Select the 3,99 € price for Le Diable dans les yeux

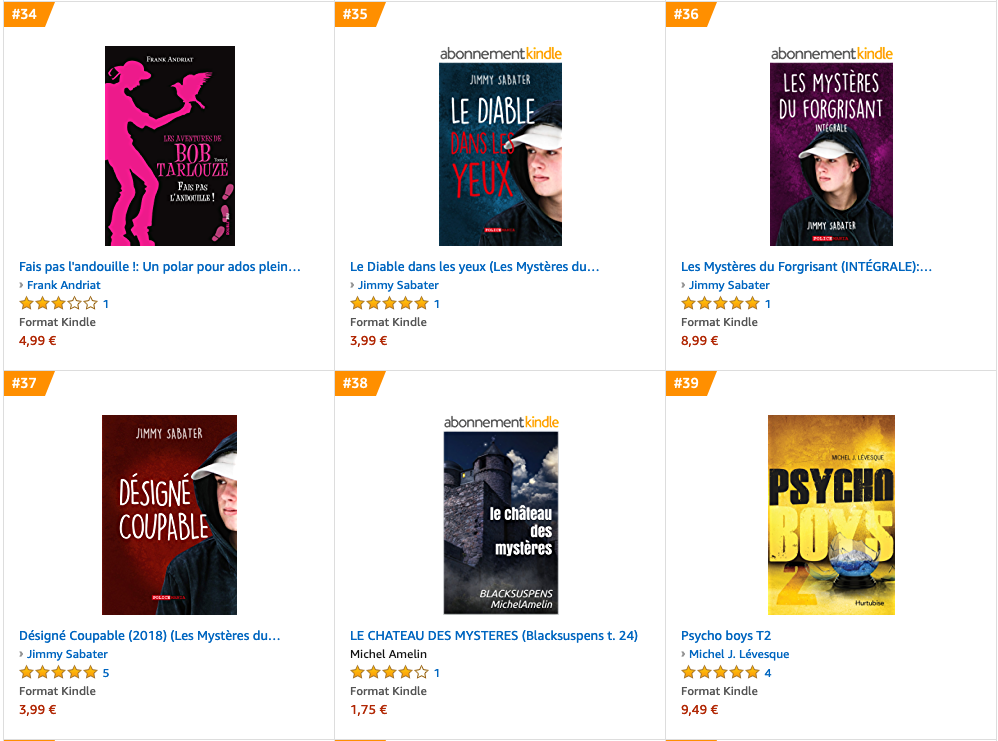pyautogui.click(x=369, y=341)
